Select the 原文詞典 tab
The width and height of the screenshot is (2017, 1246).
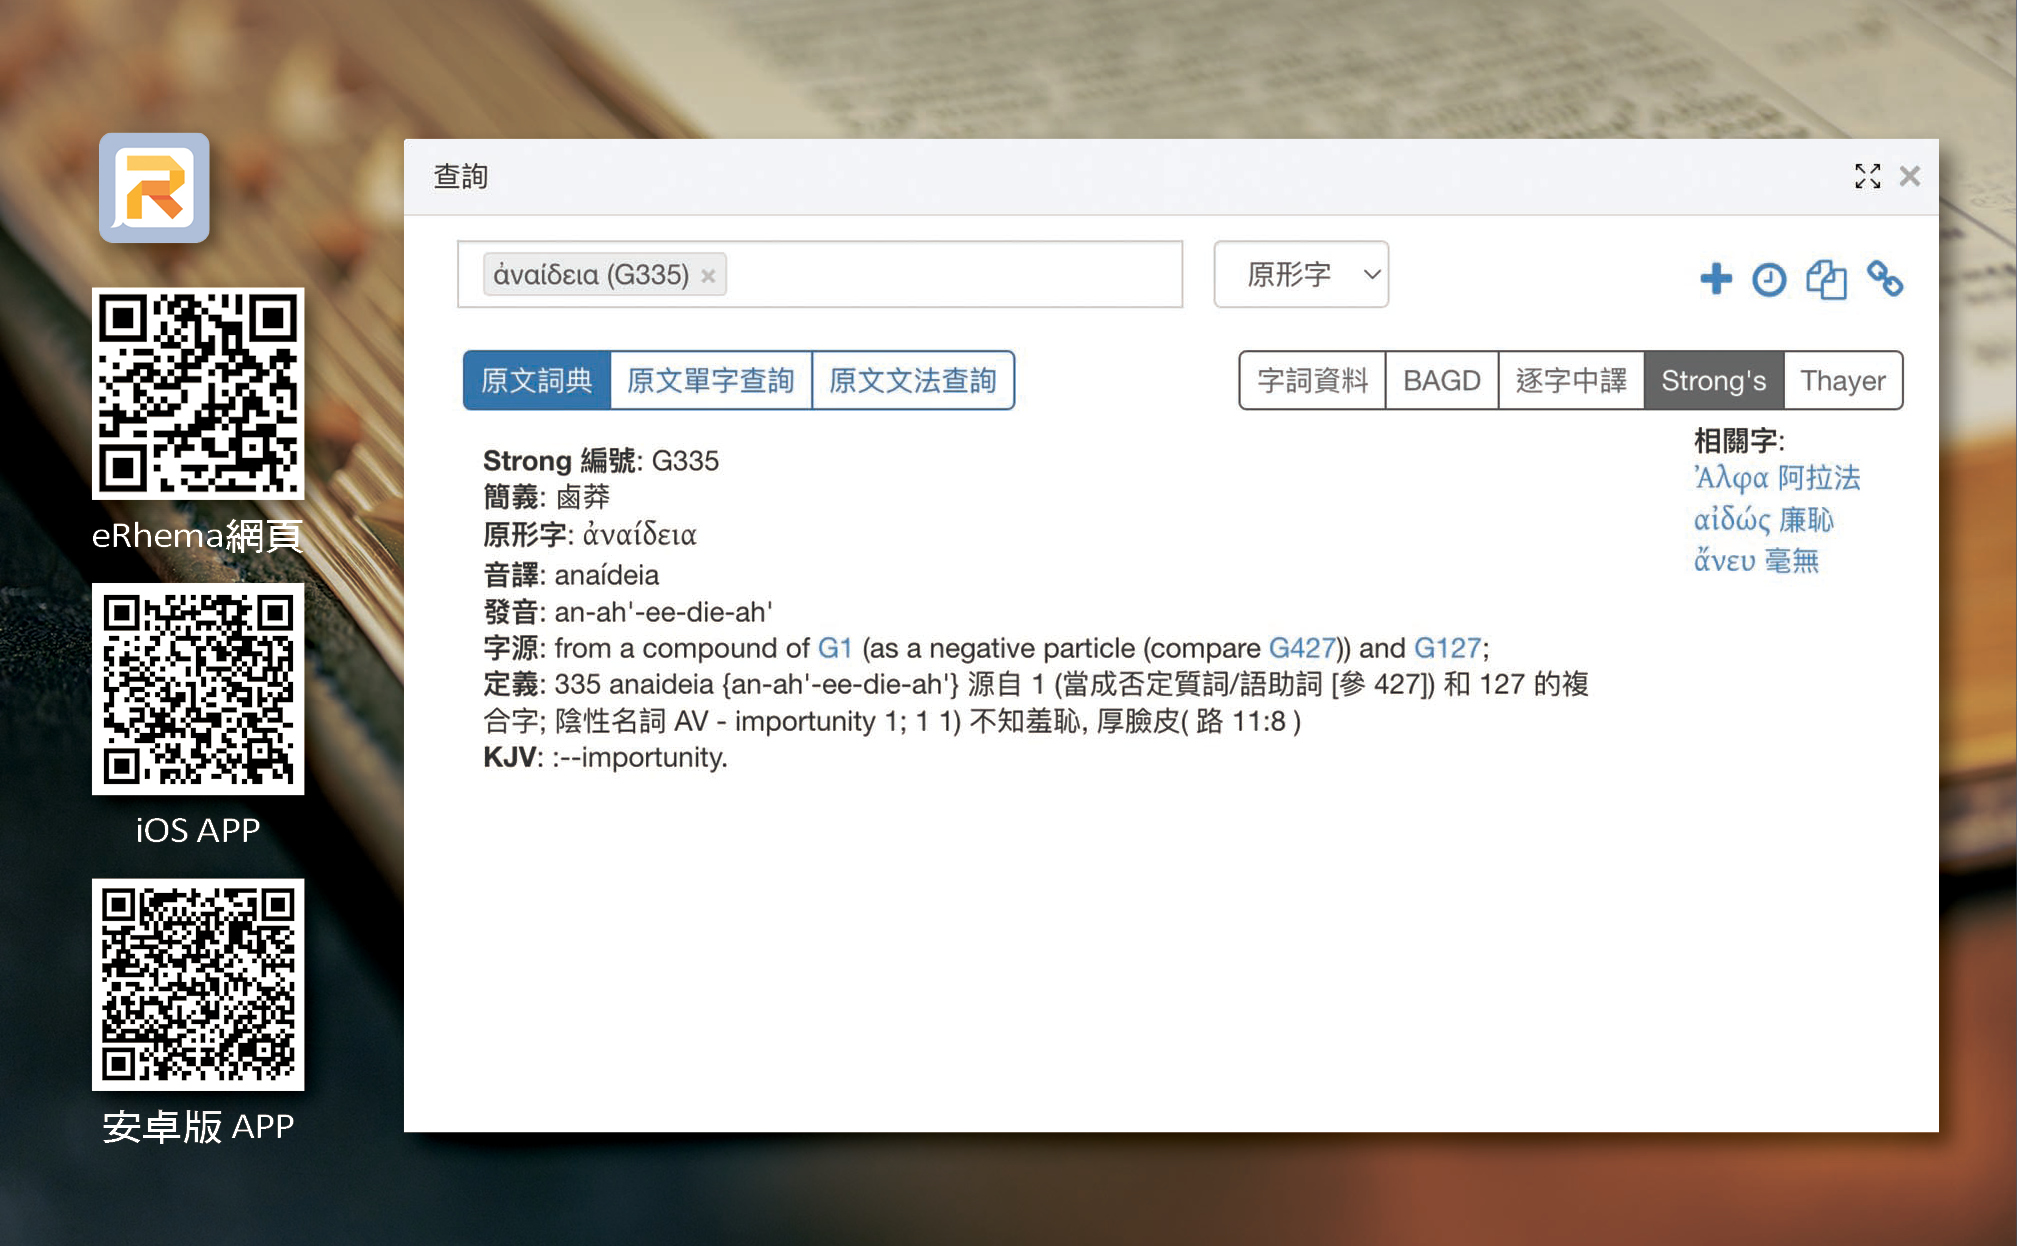[x=537, y=381]
